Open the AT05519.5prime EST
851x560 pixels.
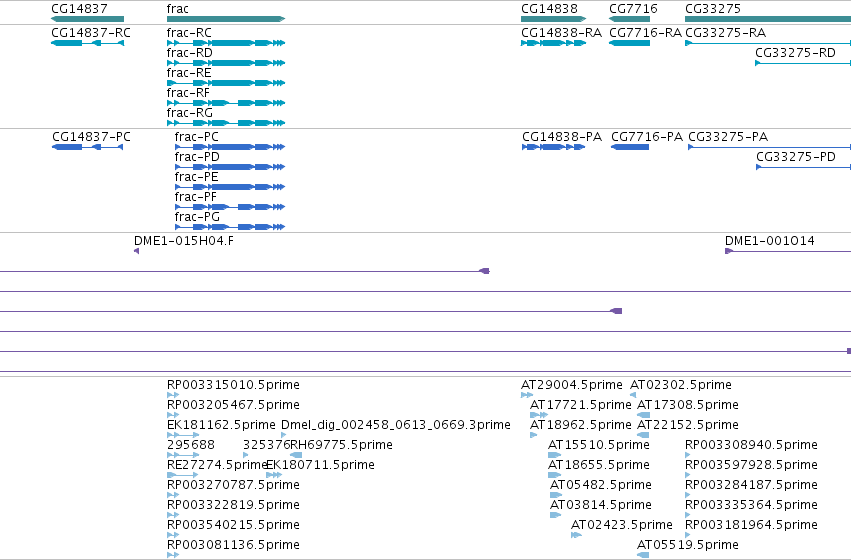click(x=643, y=555)
